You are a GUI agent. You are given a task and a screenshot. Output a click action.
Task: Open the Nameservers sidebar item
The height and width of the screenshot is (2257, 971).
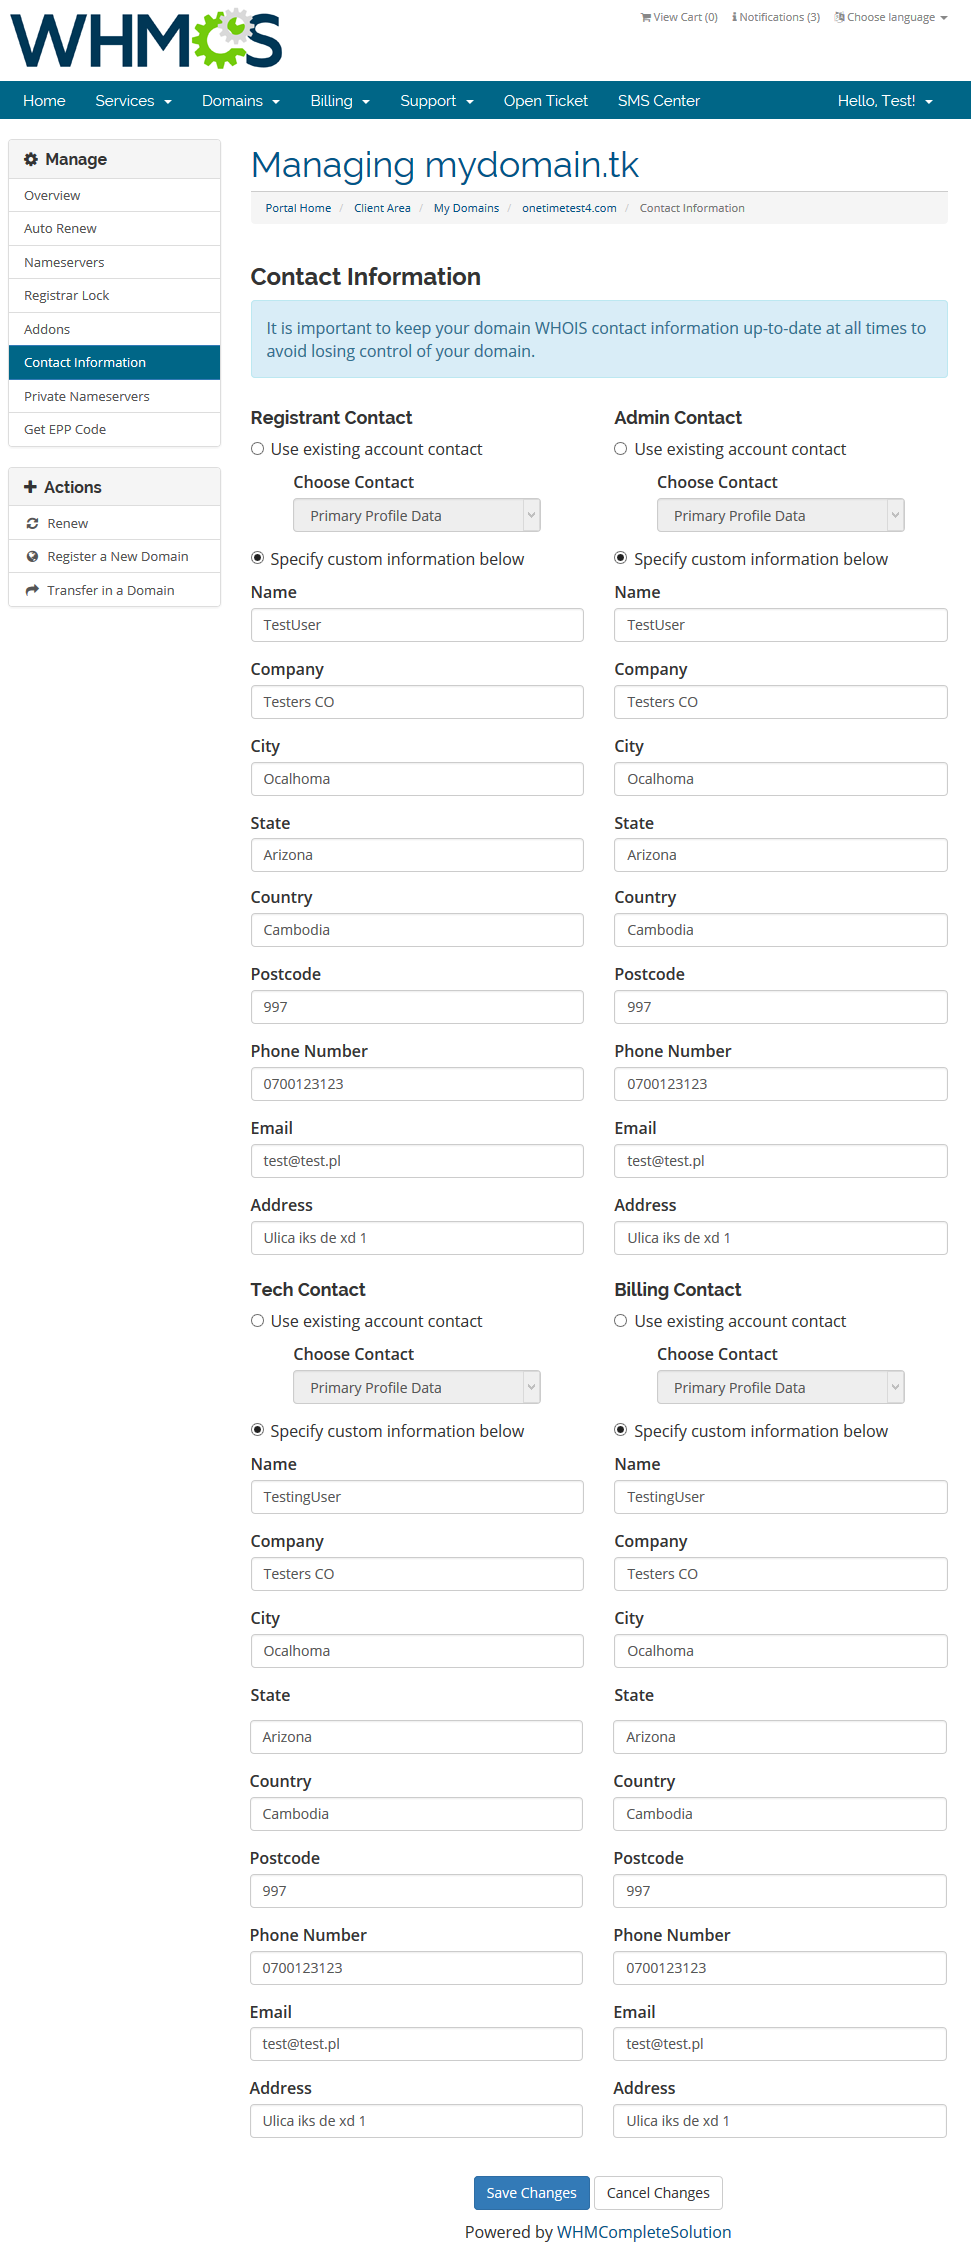(x=64, y=262)
